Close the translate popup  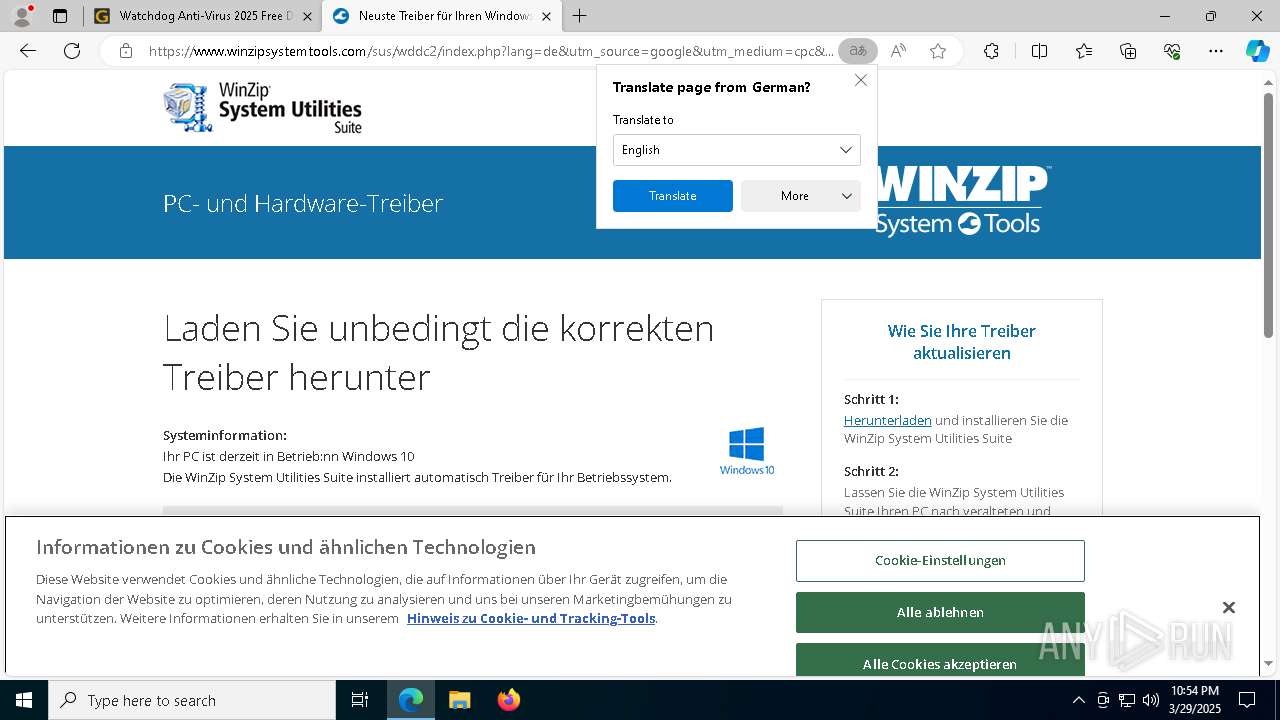pyautogui.click(x=860, y=80)
